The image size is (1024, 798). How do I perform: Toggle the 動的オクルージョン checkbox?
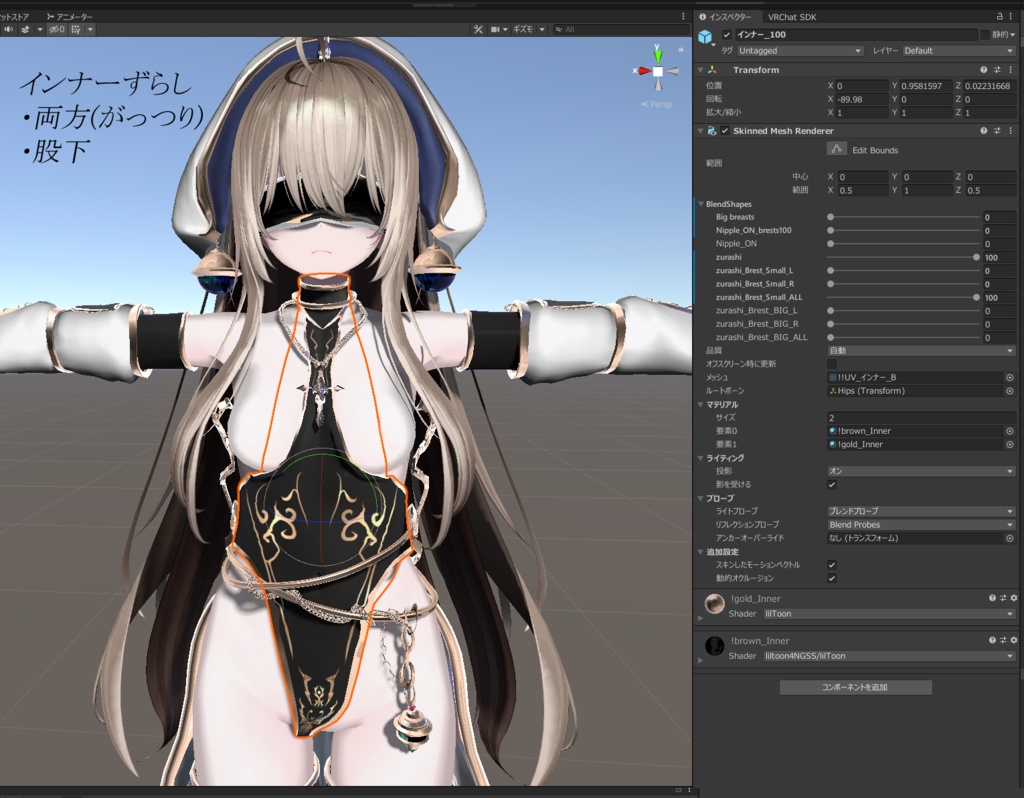[x=831, y=578]
